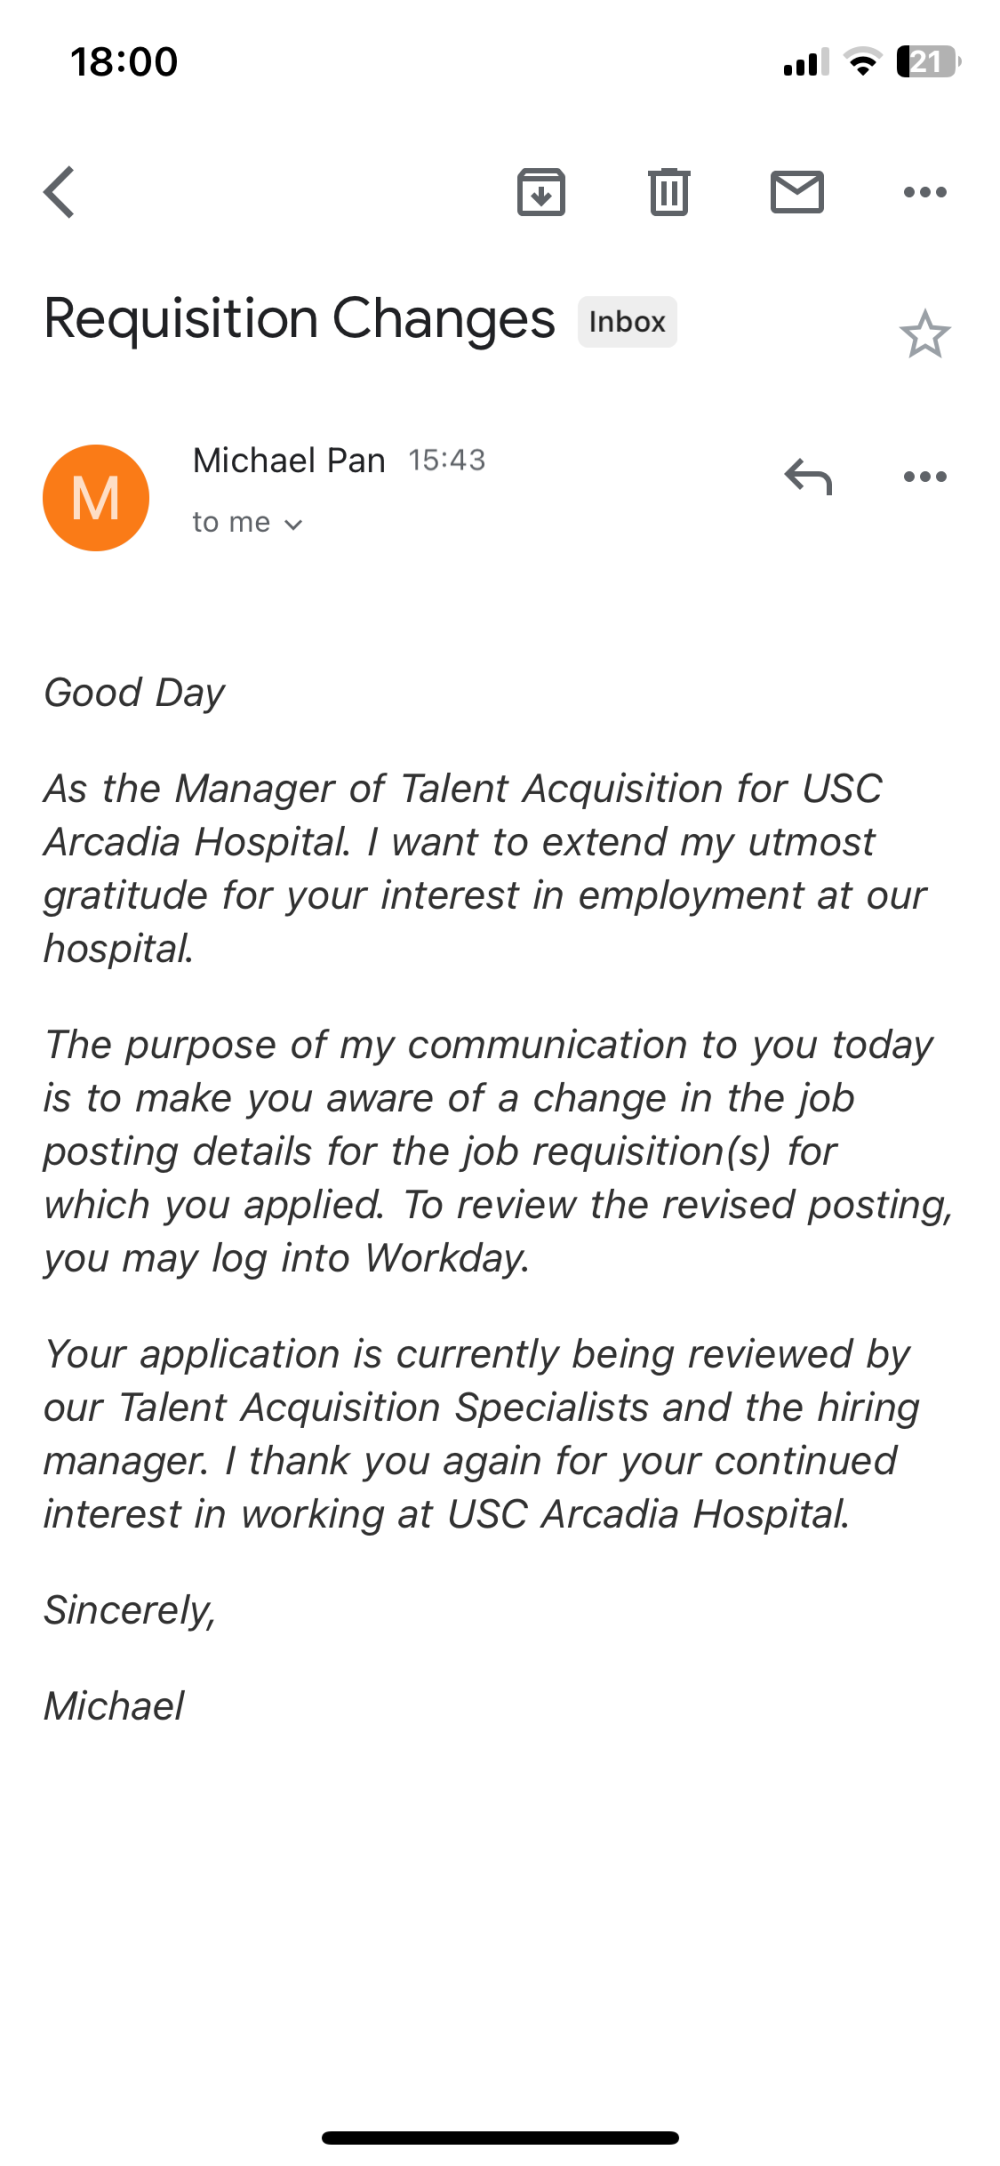
Task: Tap the 18:00 clock in status bar
Action: [x=124, y=62]
